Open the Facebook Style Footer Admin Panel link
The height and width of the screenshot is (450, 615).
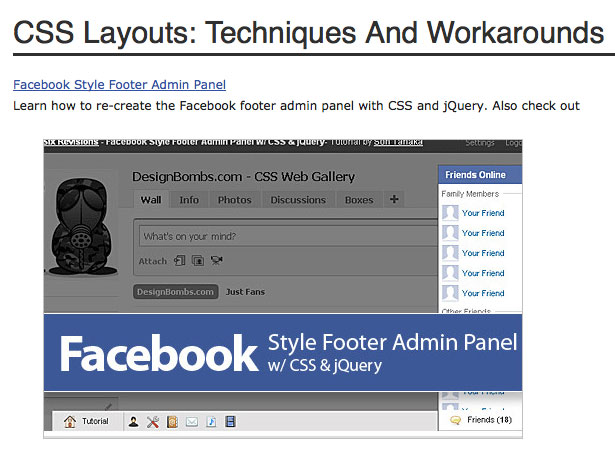pos(119,85)
